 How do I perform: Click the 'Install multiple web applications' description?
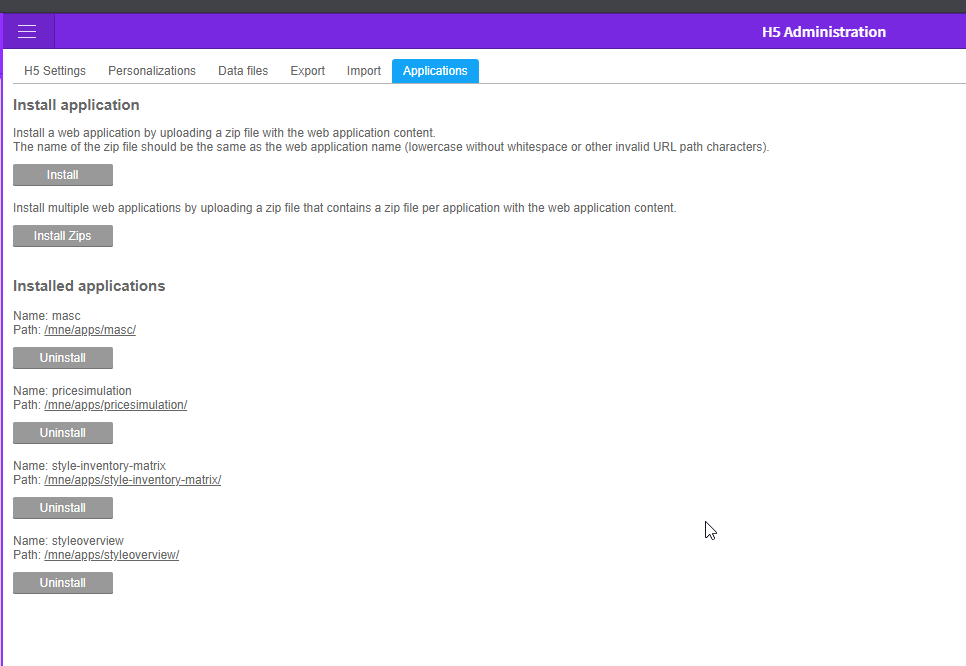344,208
